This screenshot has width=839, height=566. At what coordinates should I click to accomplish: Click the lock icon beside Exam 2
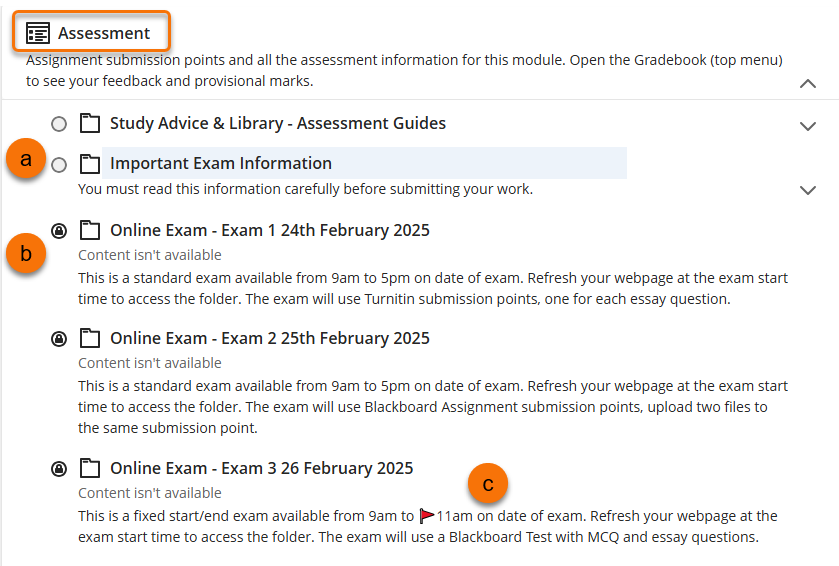point(59,339)
